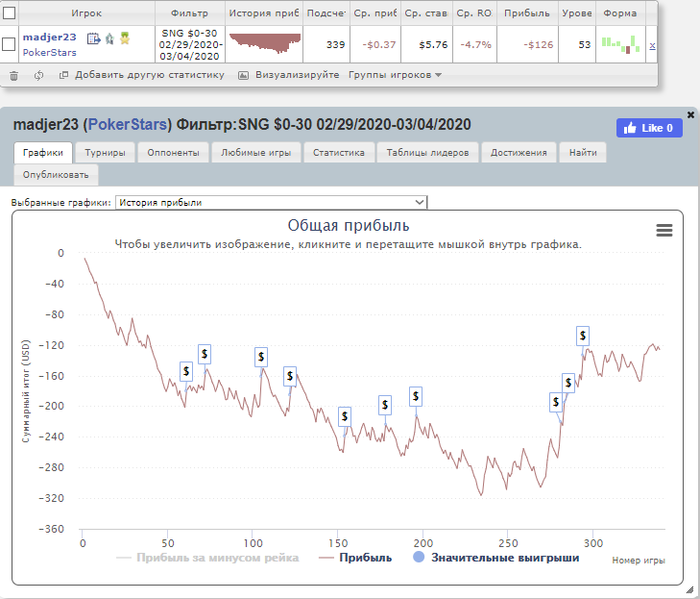Open the Таблицы лидеров tab

[x=428, y=153]
